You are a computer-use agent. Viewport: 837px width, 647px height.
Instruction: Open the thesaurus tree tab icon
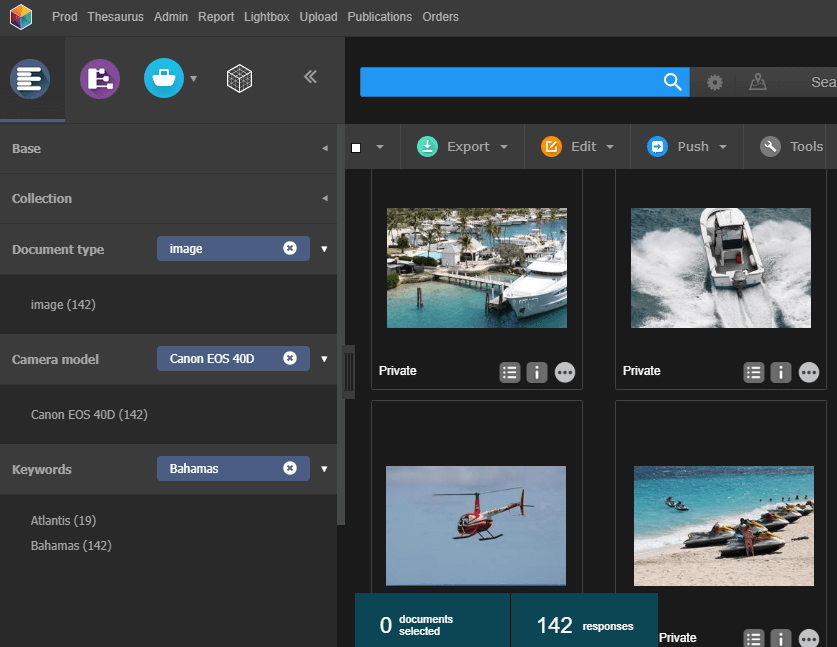pyautogui.click(x=100, y=79)
